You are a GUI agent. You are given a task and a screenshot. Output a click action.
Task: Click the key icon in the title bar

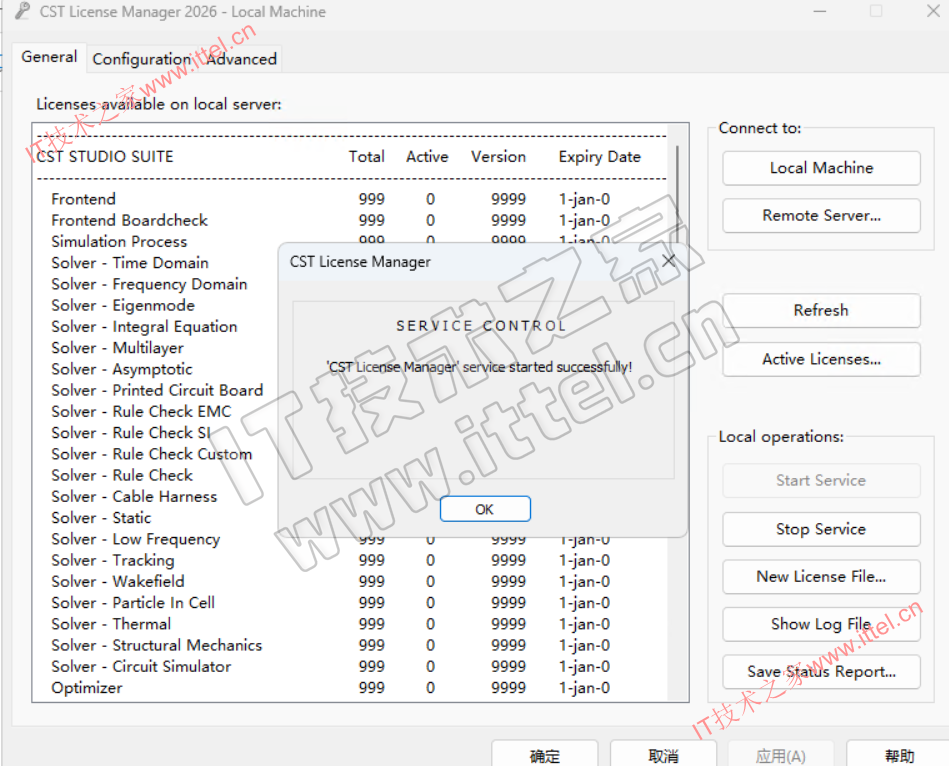point(21,12)
